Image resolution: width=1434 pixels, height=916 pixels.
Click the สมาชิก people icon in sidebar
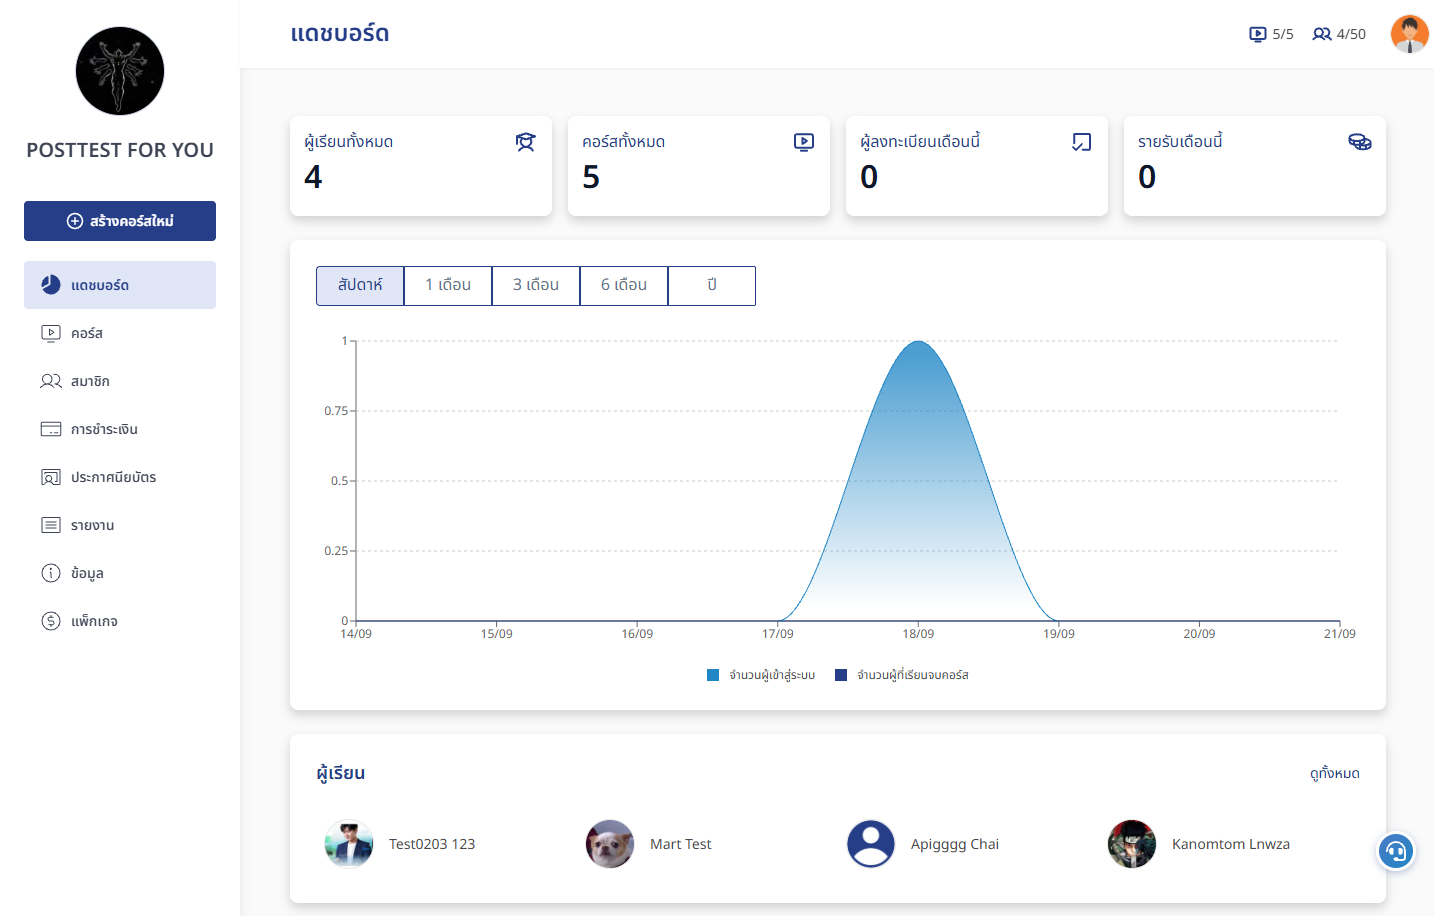(x=51, y=381)
